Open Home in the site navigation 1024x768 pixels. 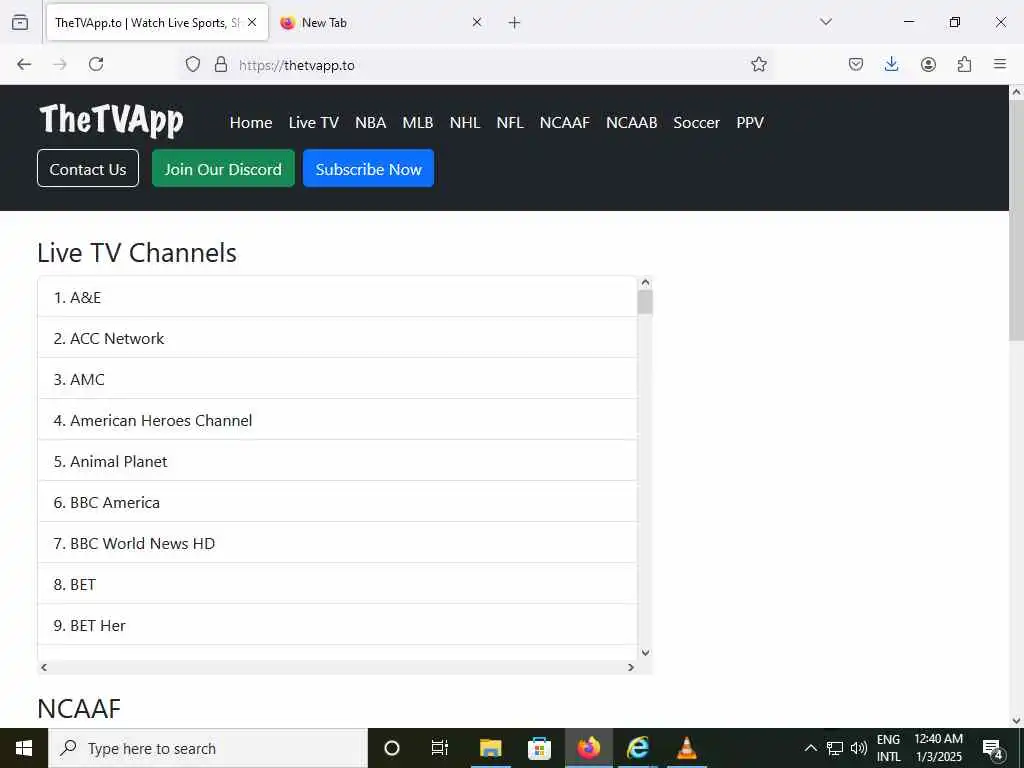pos(251,122)
